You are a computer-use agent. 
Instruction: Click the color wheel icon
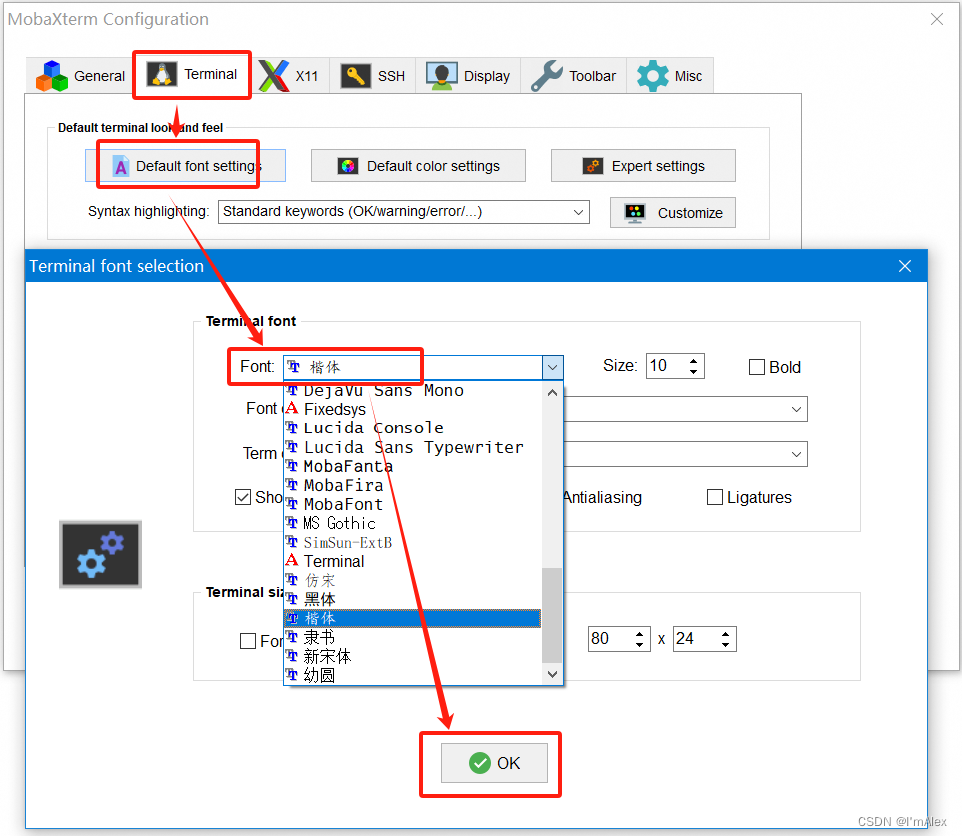click(x=348, y=166)
